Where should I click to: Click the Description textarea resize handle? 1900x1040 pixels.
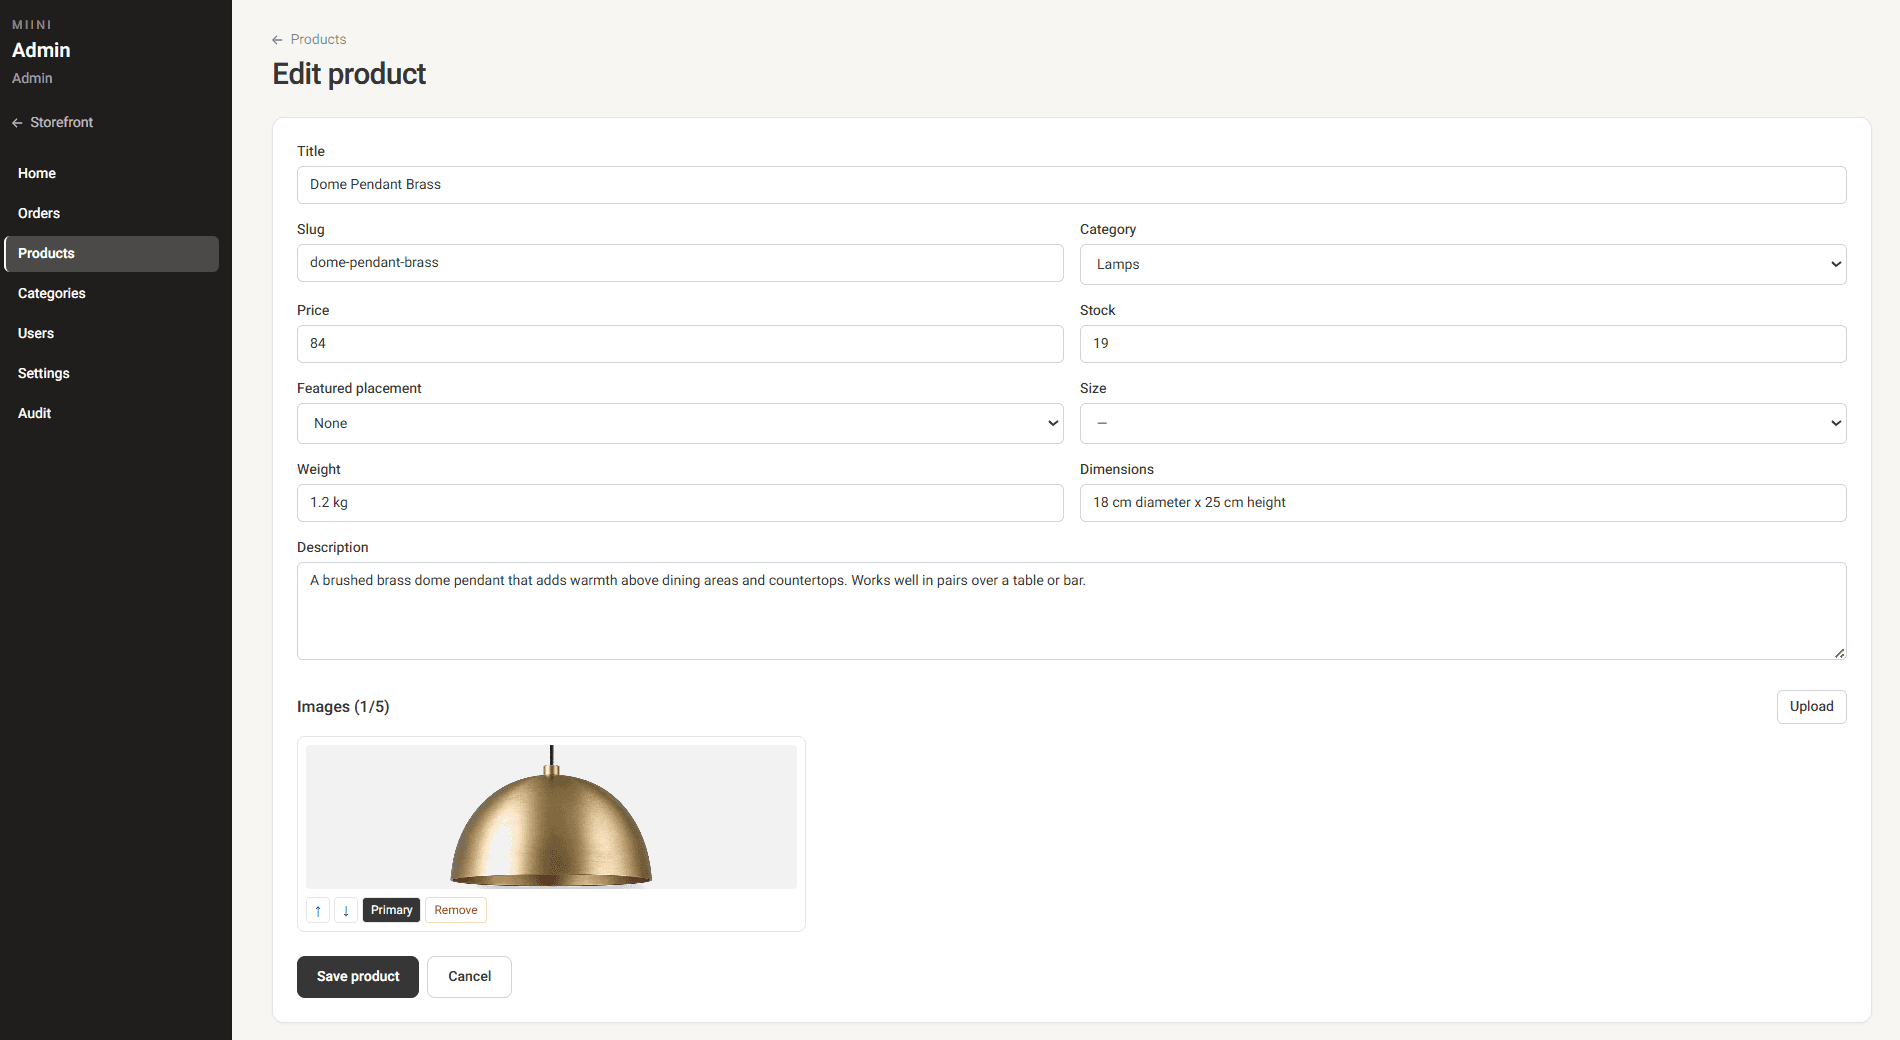[1839, 653]
